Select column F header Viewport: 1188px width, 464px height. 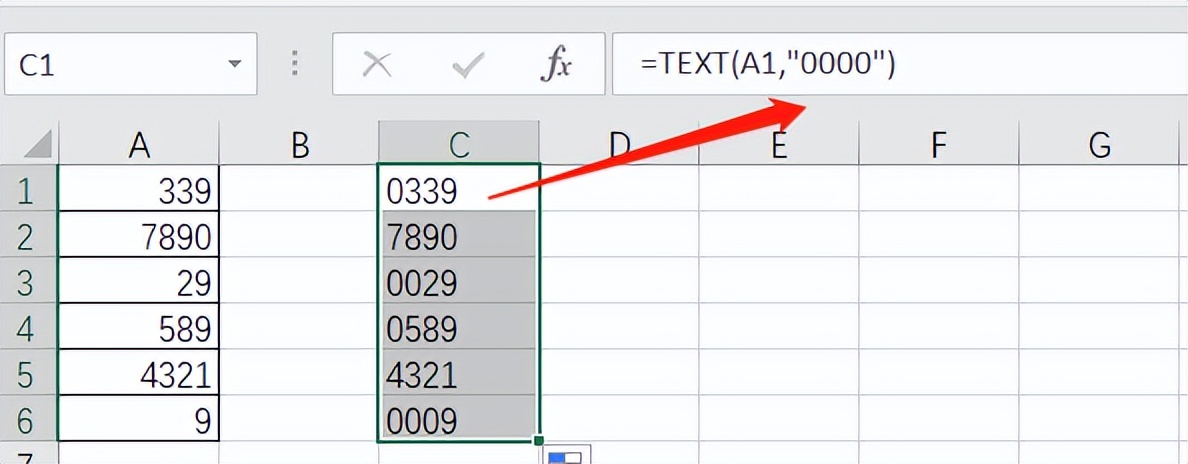(938, 145)
